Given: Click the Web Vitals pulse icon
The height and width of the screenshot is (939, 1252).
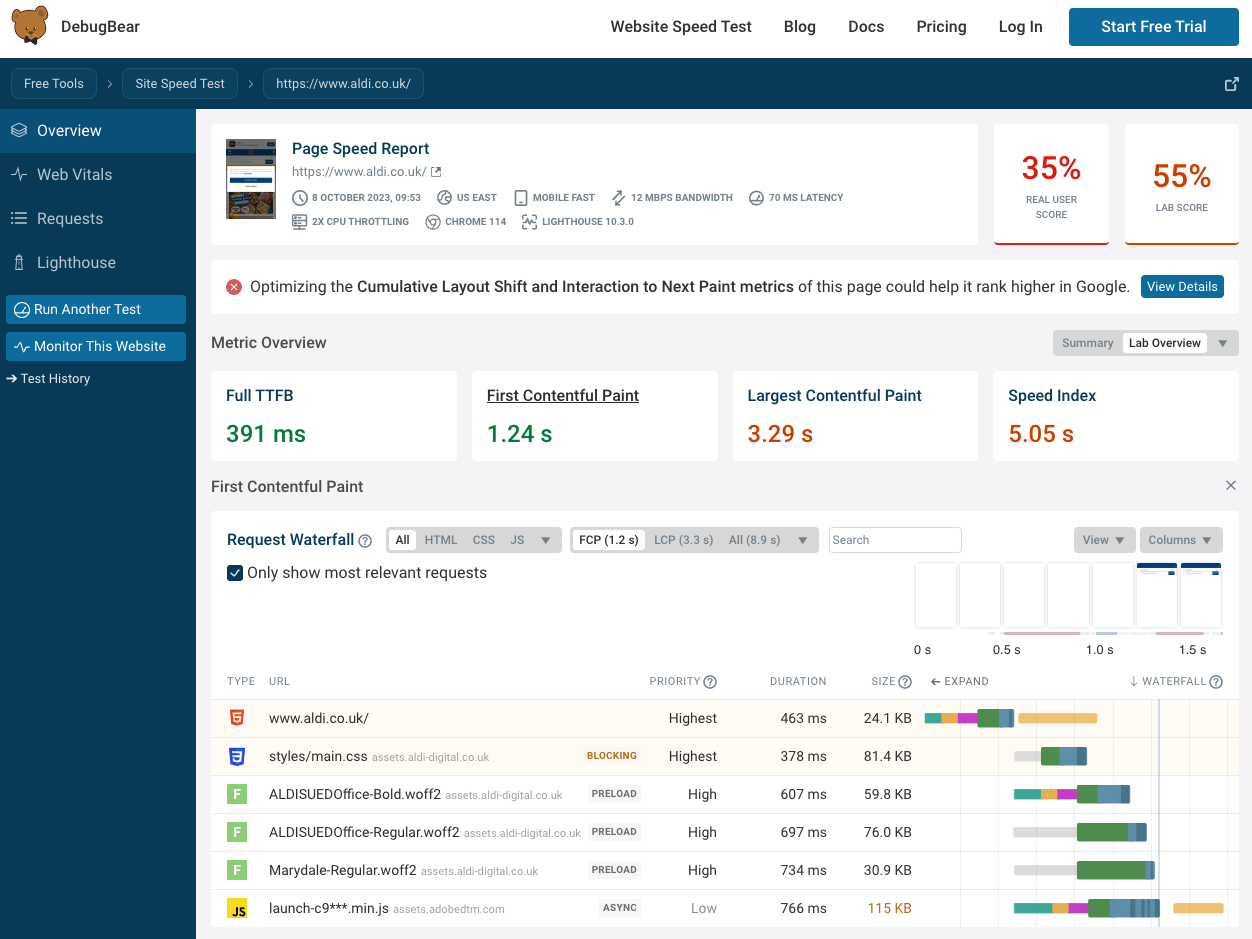Looking at the screenshot, I should (19, 174).
